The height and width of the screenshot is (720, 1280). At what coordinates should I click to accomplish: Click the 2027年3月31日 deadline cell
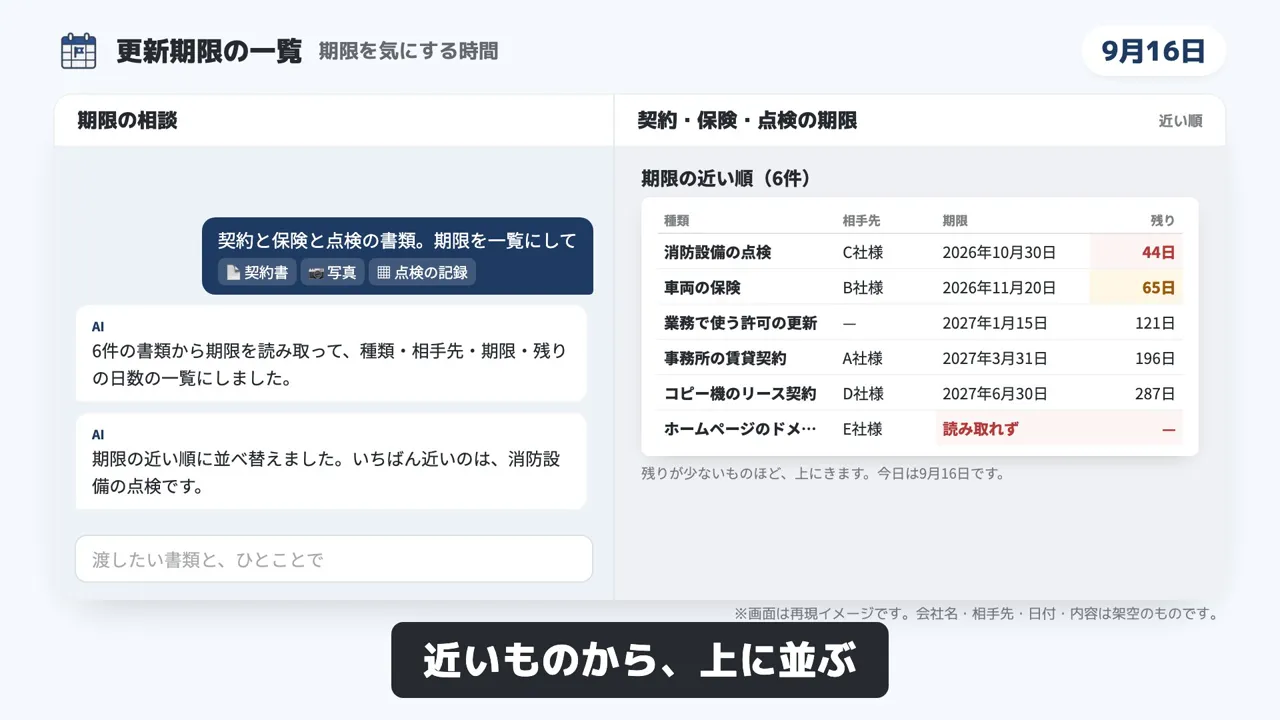pos(1013,358)
